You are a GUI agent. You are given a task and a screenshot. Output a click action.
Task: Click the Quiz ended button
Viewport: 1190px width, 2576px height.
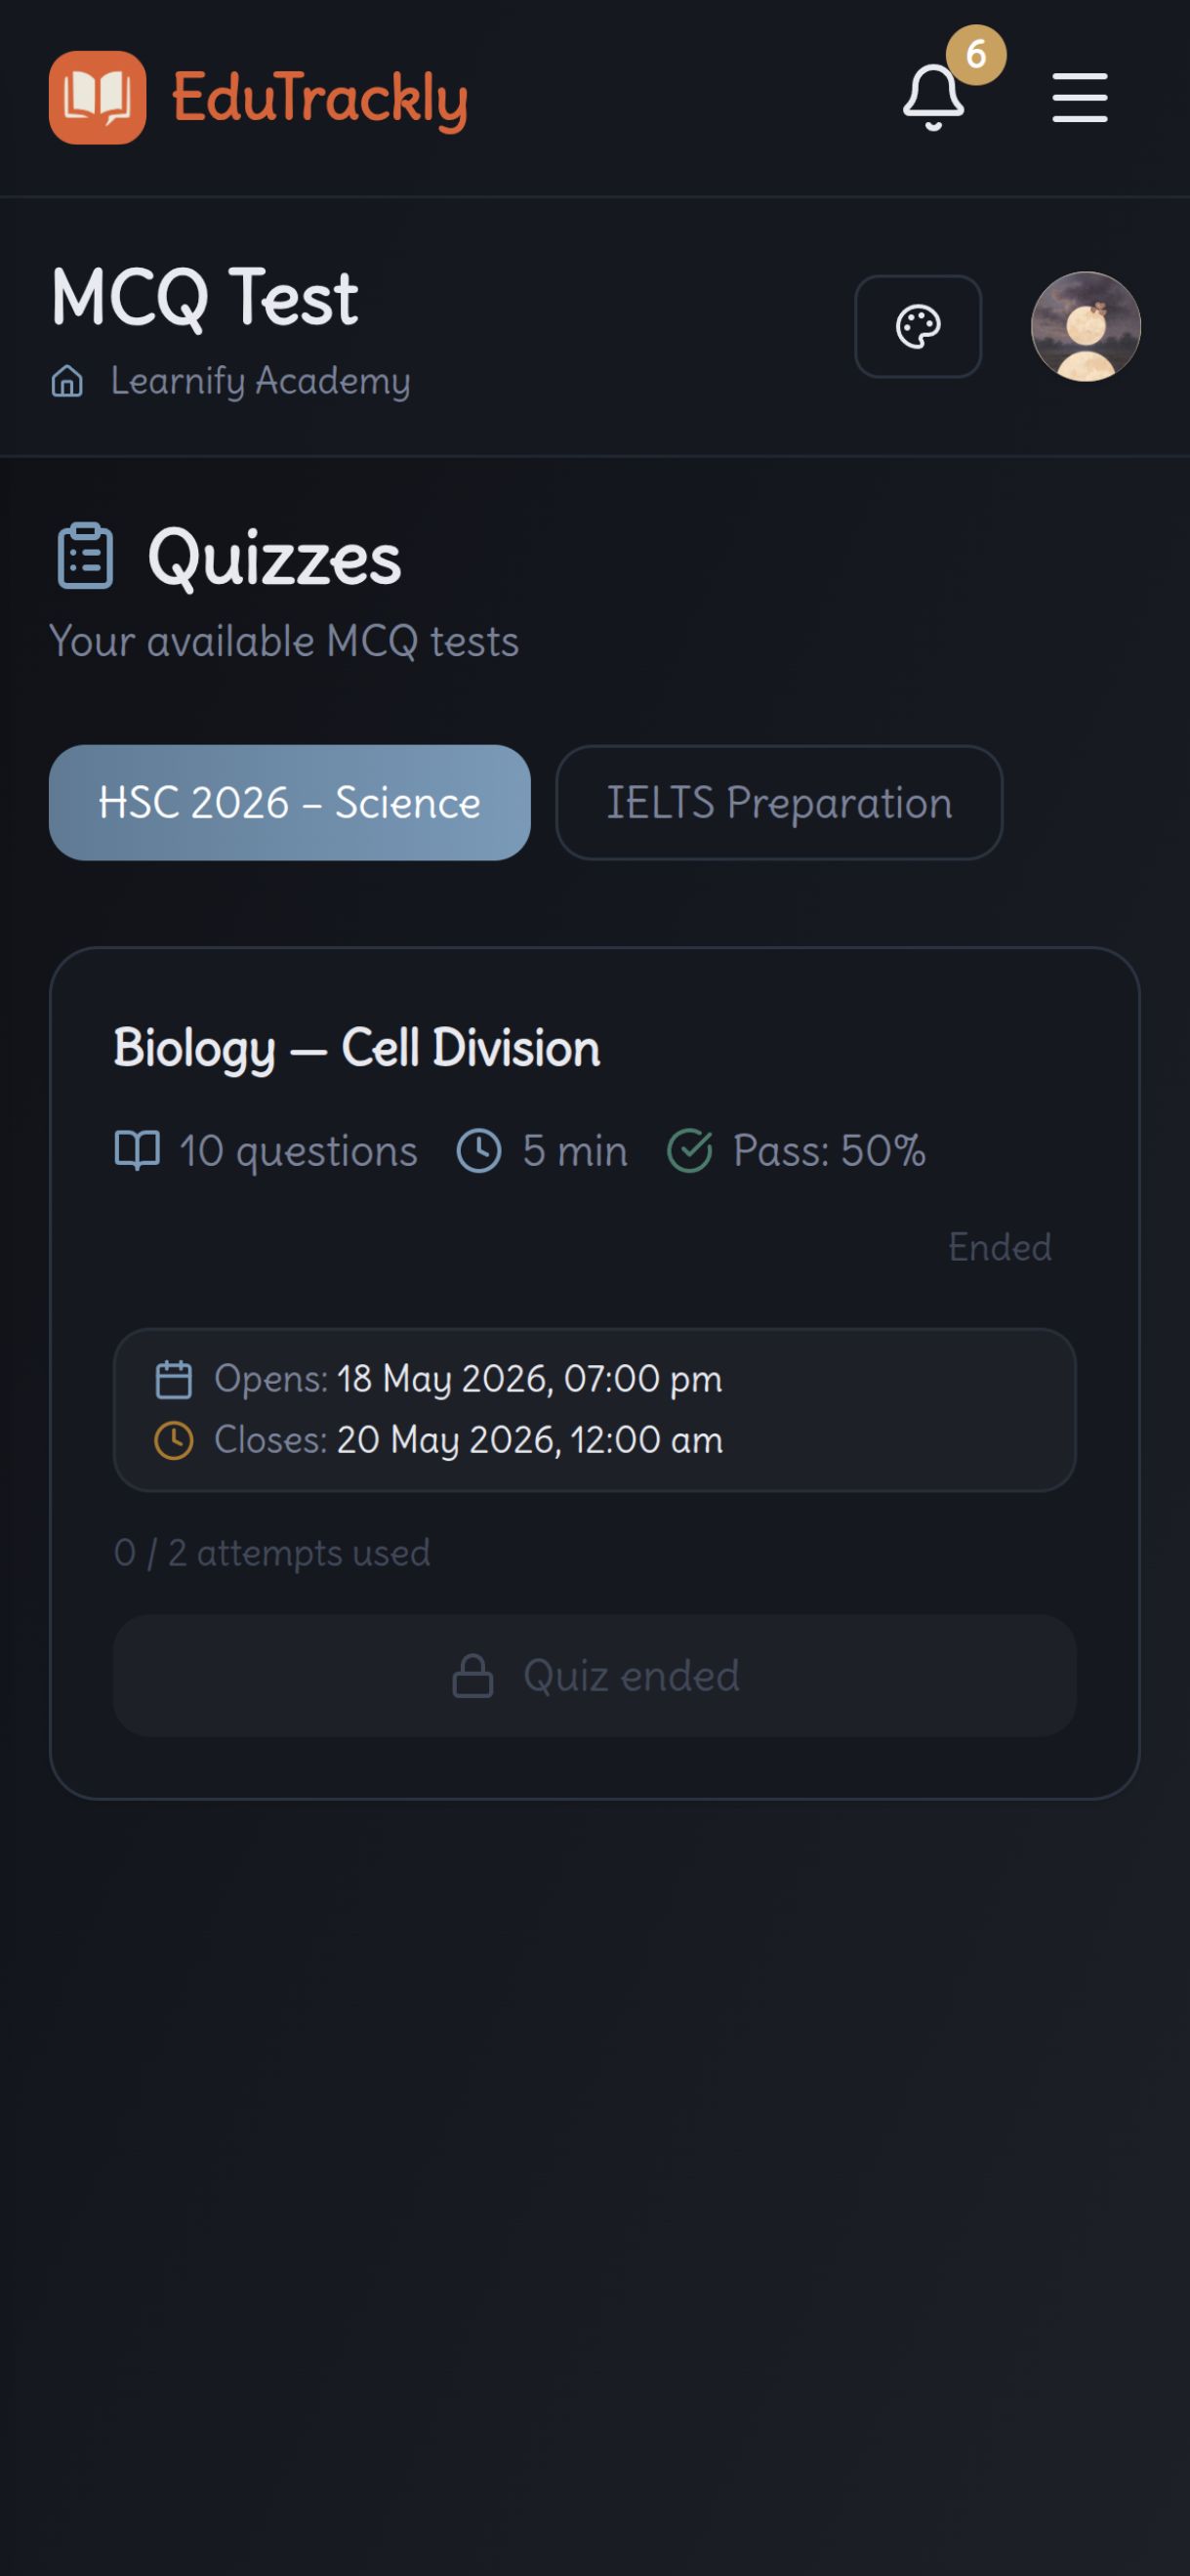pos(594,1675)
